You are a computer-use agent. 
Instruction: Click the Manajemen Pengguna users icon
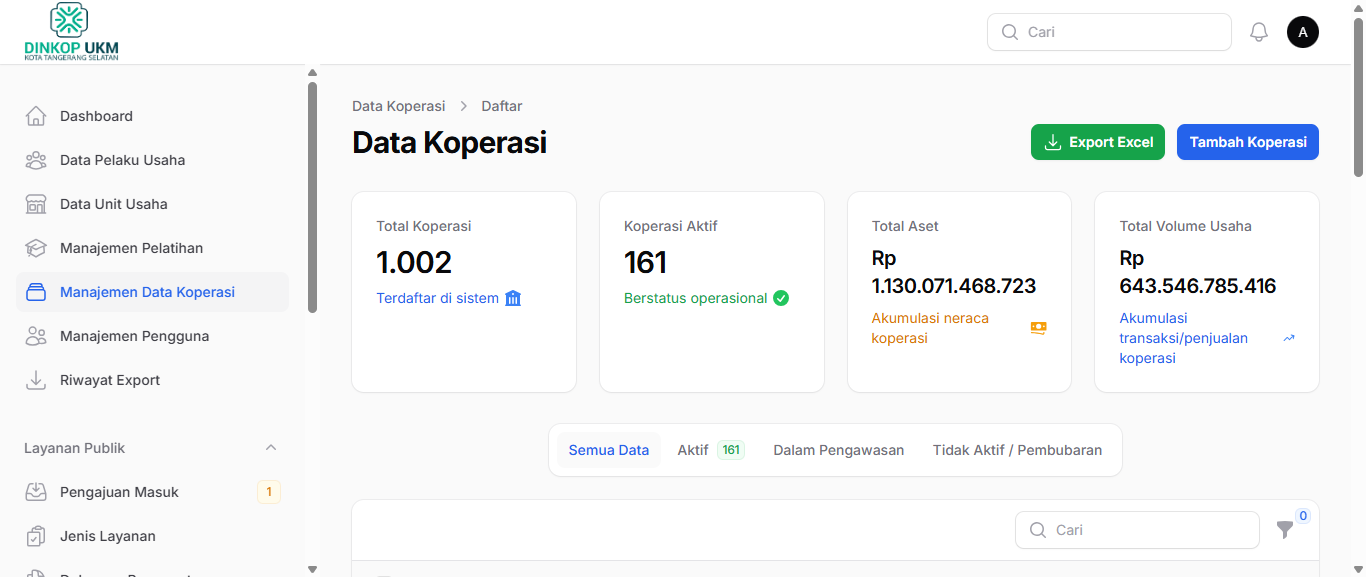coord(36,336)
